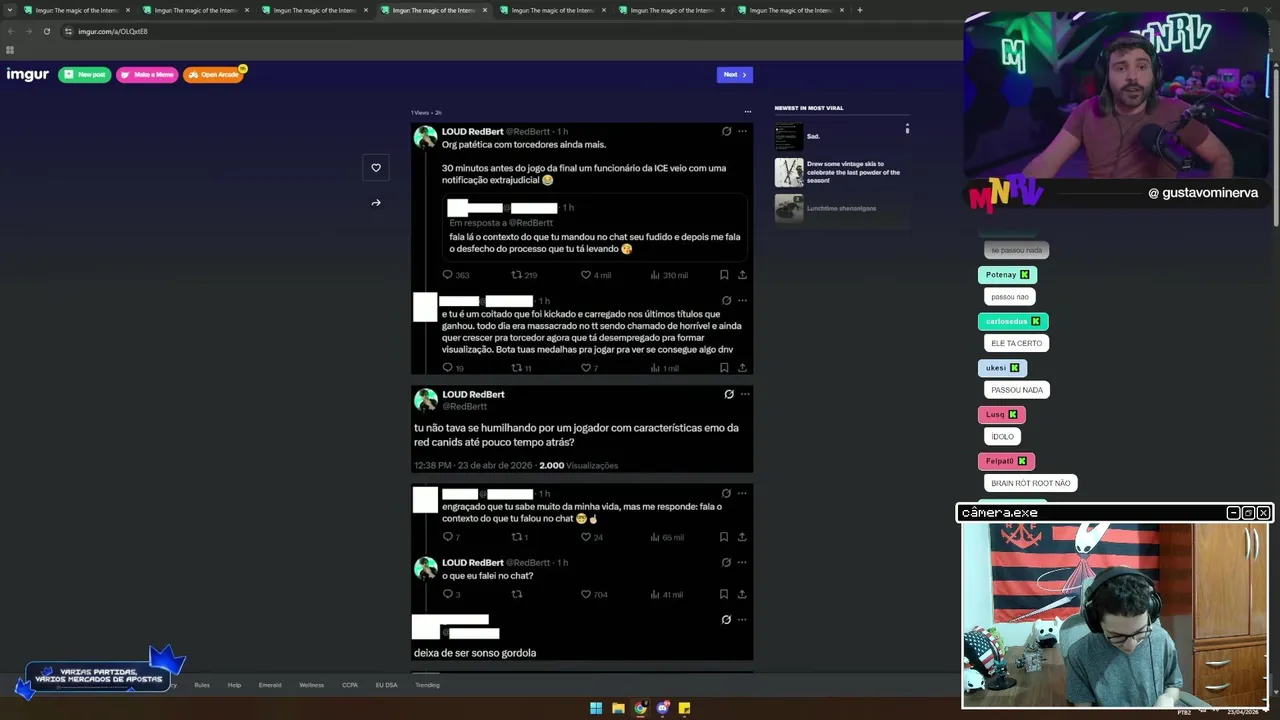Click chat username Lusq
Image resolution: width=1280 pixels, height=720 pixels.
pos(995,415)
